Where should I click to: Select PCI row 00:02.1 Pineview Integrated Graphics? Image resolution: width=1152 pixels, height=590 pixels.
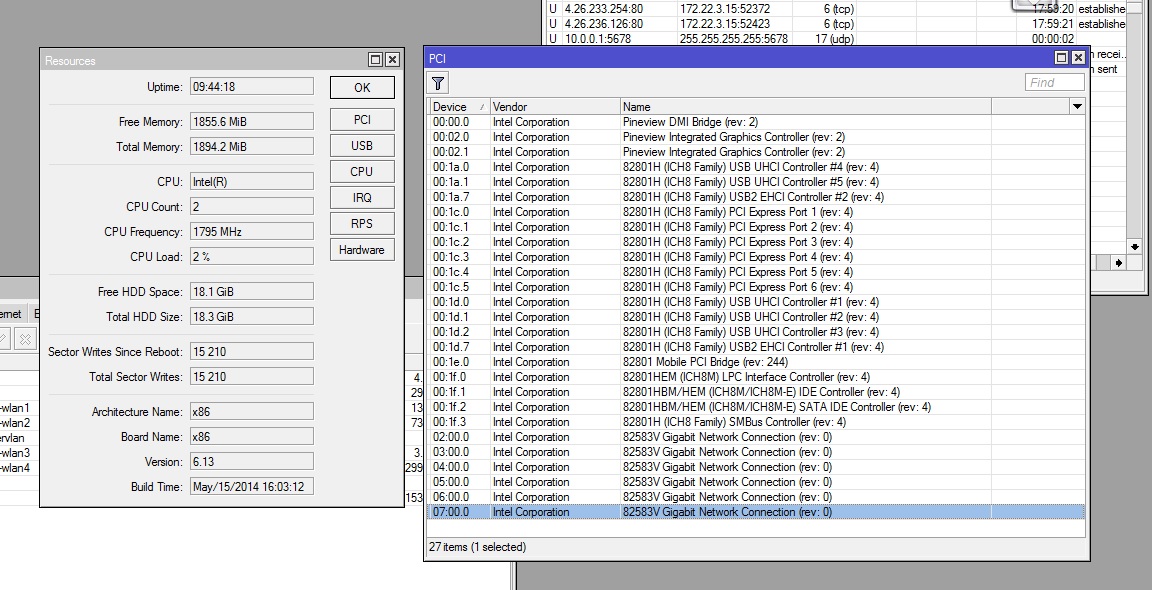coord(757,152)
